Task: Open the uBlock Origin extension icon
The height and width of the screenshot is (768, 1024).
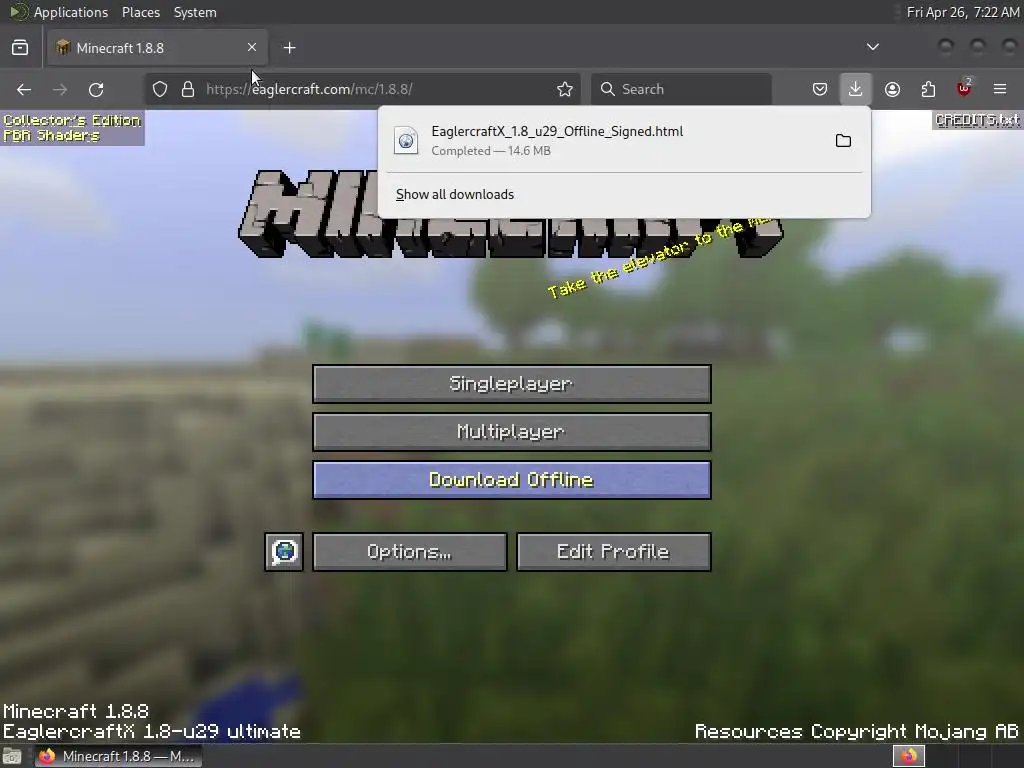Action: coord(964,88)
